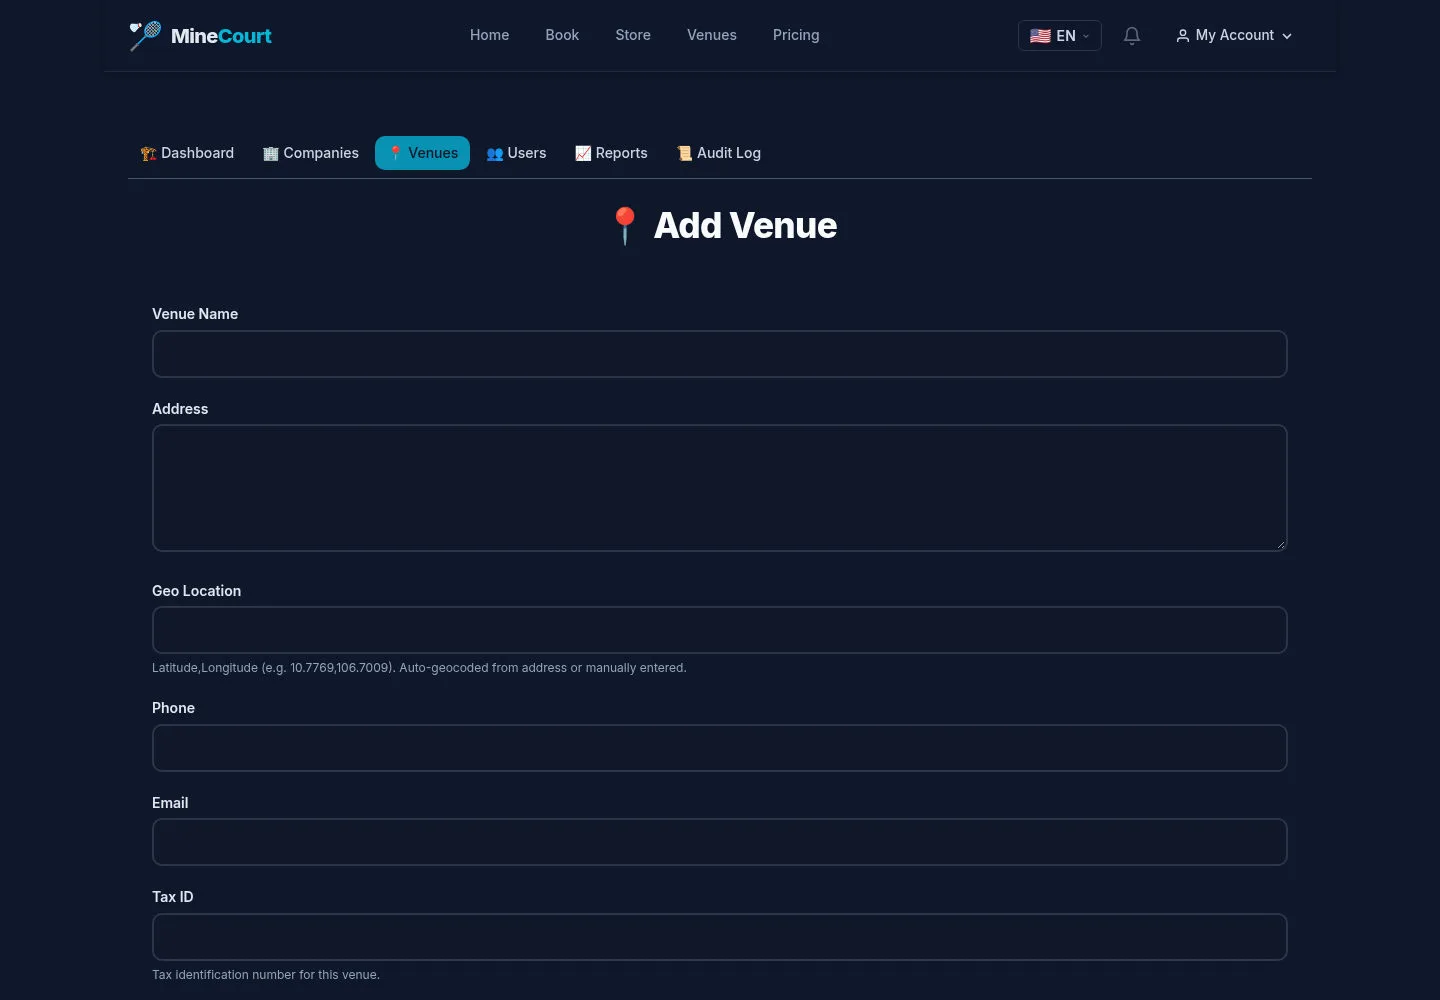Focus the Venue Name input field

pos(720,354)
